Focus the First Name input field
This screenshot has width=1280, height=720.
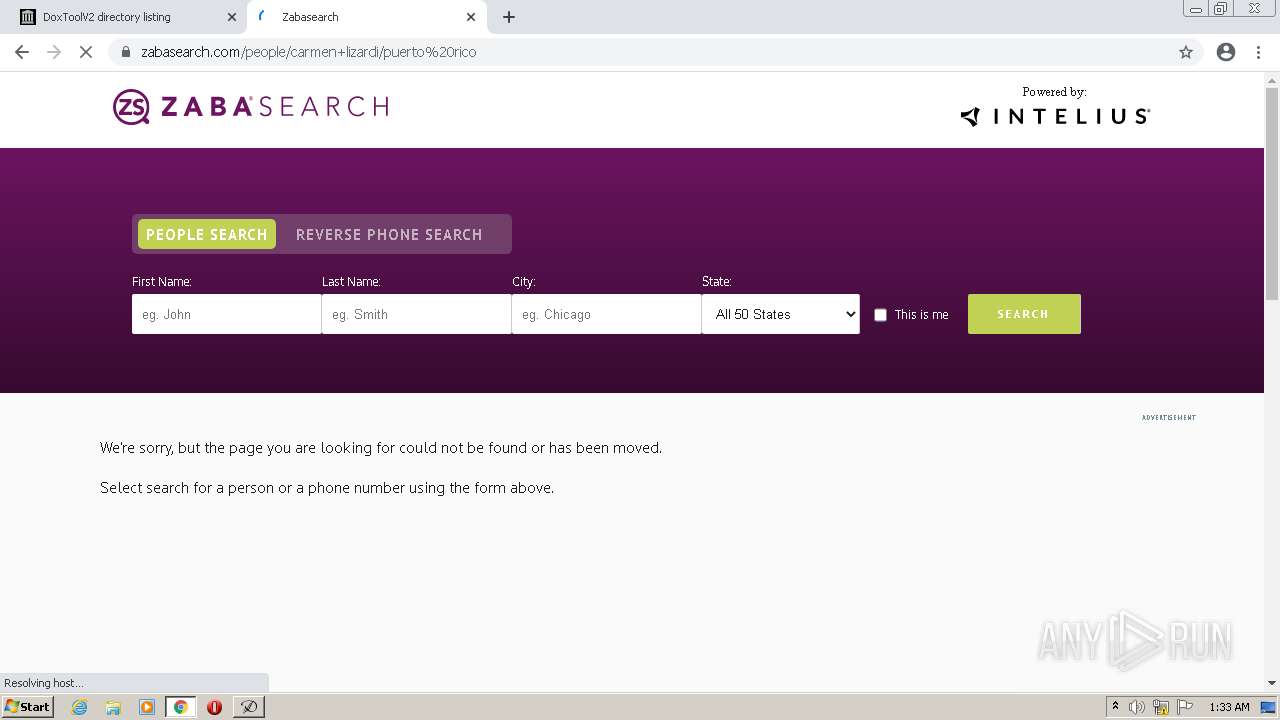(226, 314)
